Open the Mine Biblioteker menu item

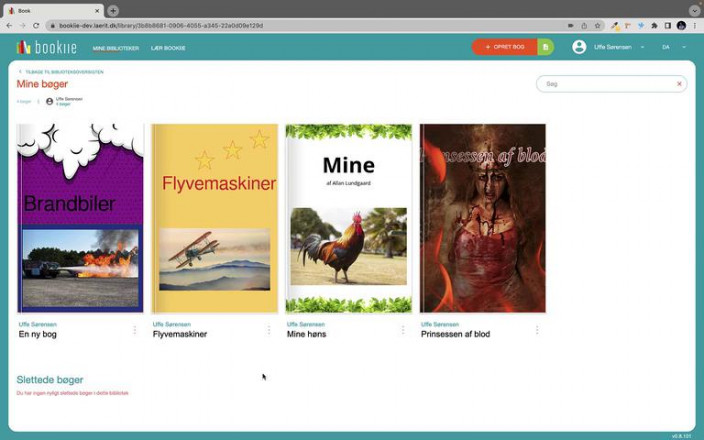tap(115, 48)
